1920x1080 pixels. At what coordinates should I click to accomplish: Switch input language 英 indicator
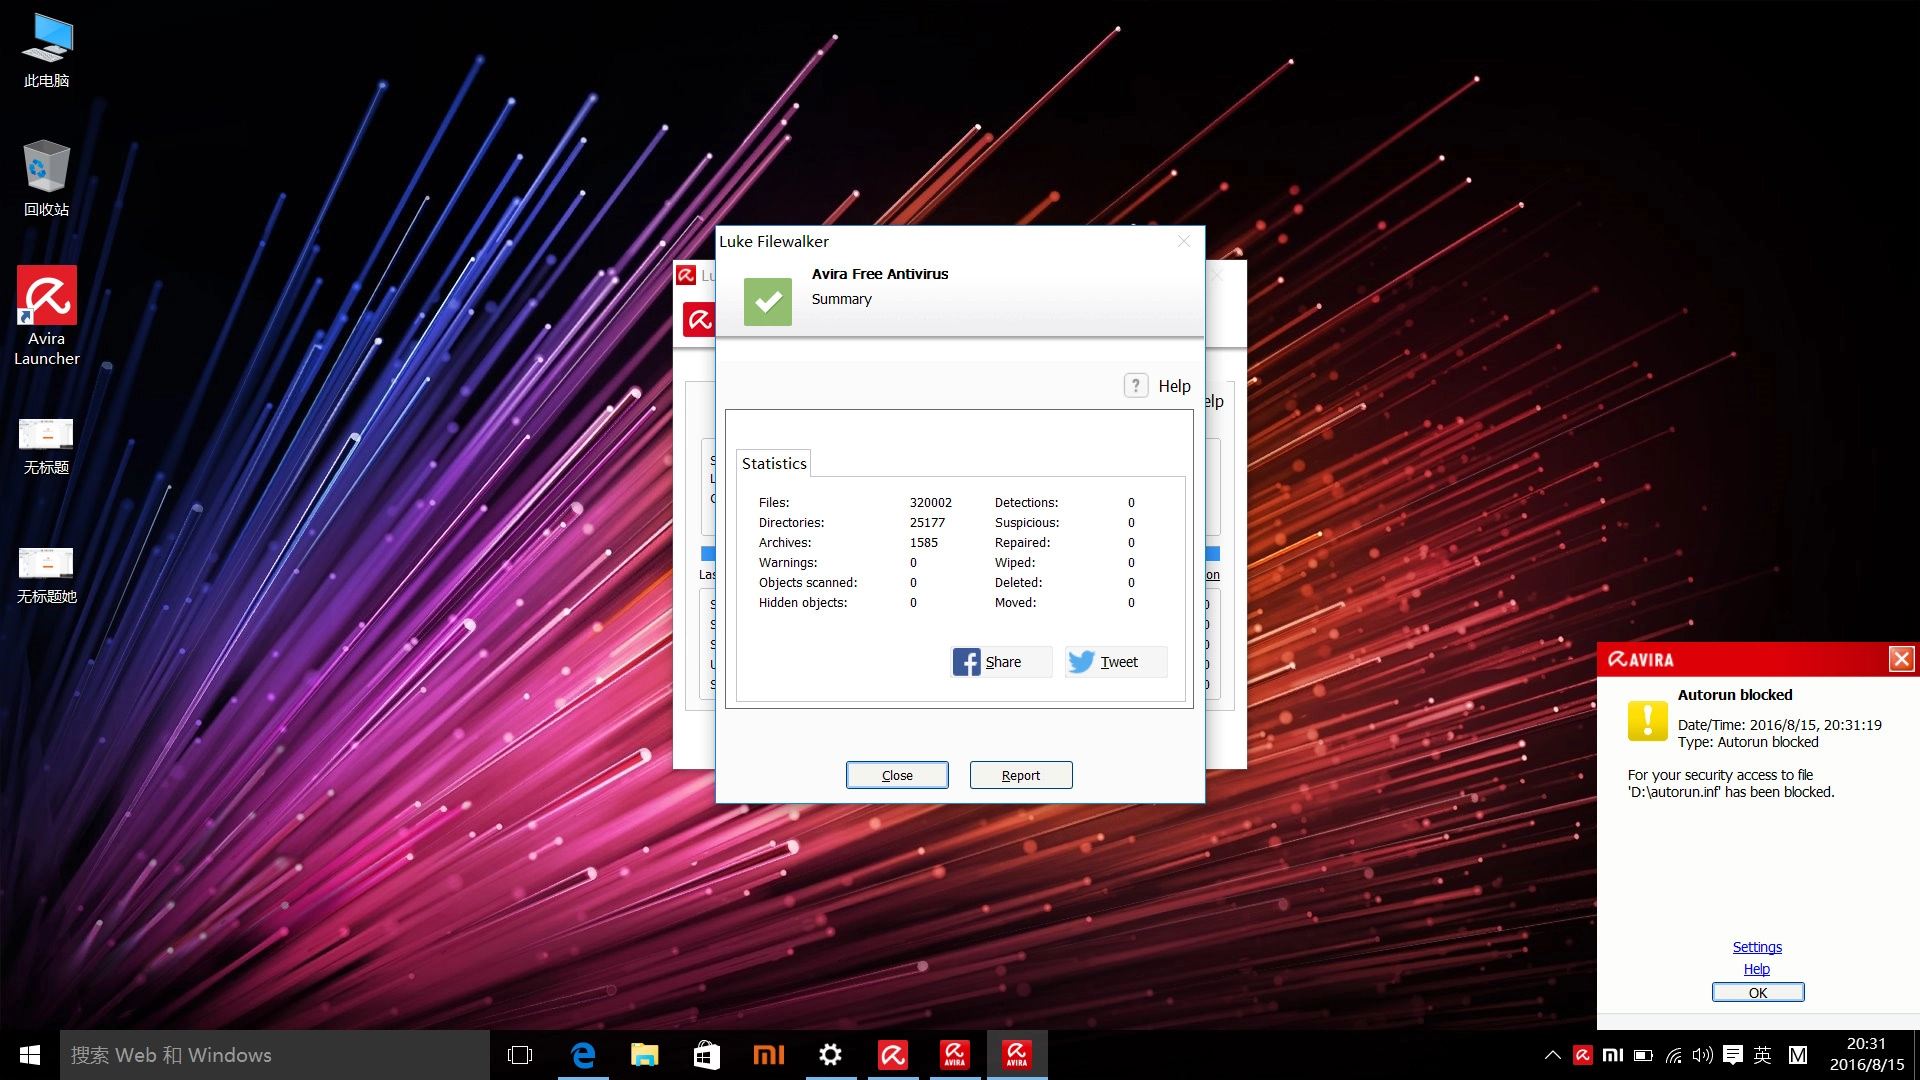(1763, 1055)
